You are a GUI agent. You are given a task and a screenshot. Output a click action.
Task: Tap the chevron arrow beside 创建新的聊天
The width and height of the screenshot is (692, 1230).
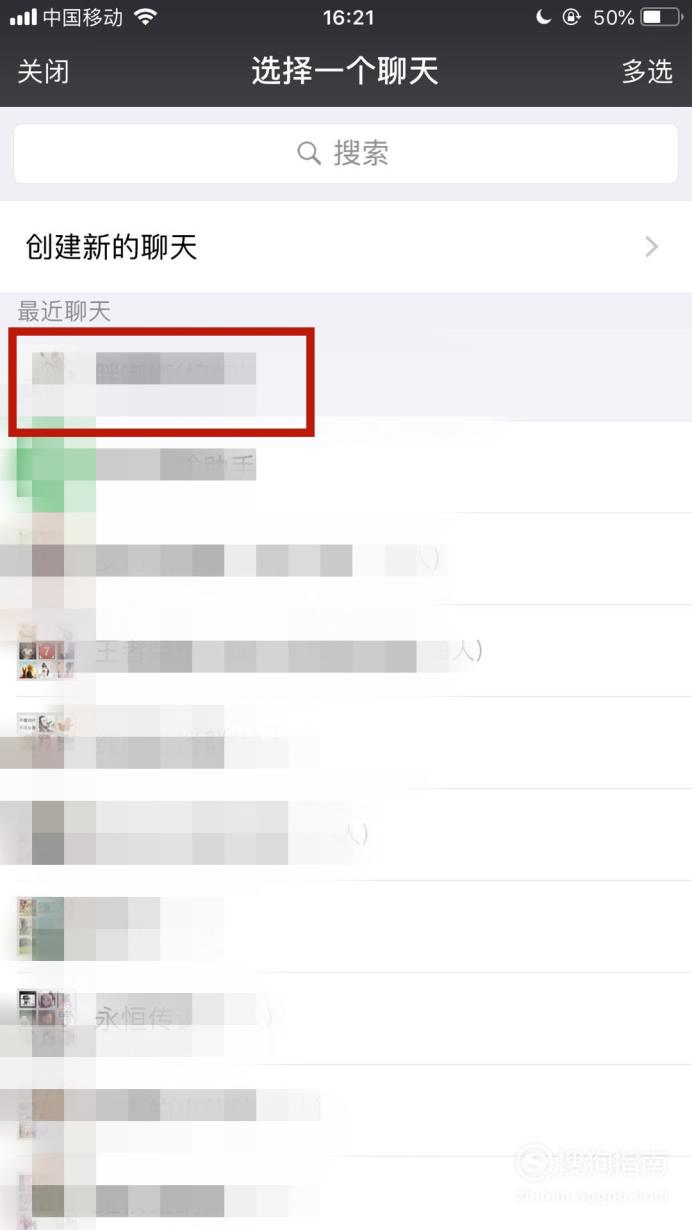pos(653,247)
